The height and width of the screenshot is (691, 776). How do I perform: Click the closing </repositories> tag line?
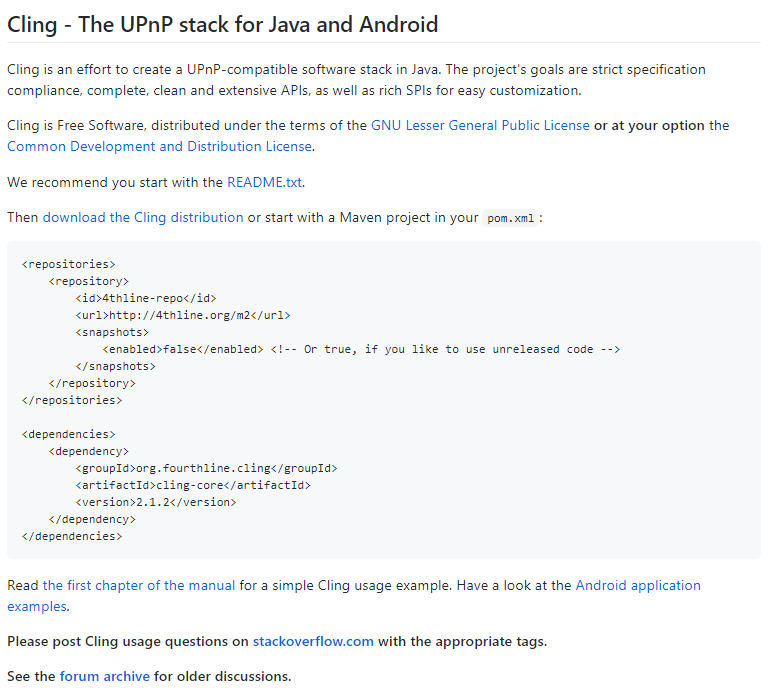(x=72, y=400)
